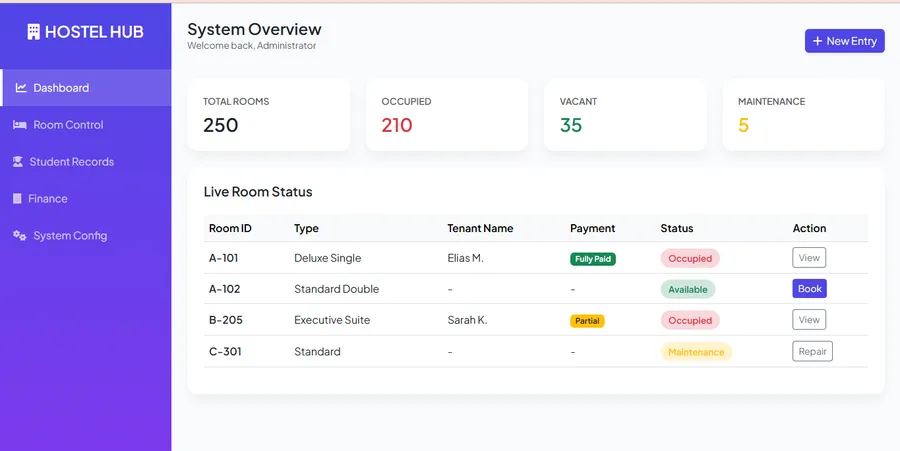The height and width of the screenshot is (451, 900).
Task: Select room ID A-101
Action: click(223, 258)
